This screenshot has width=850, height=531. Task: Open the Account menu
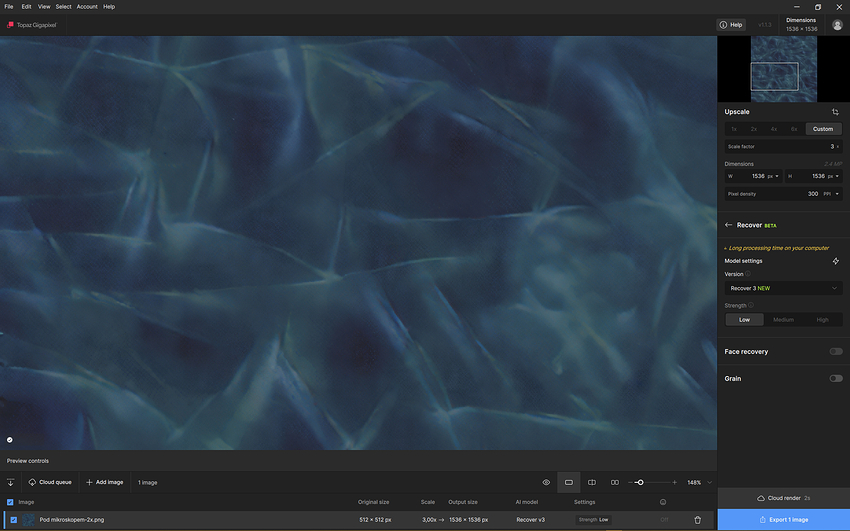click(x=87, y=7)
